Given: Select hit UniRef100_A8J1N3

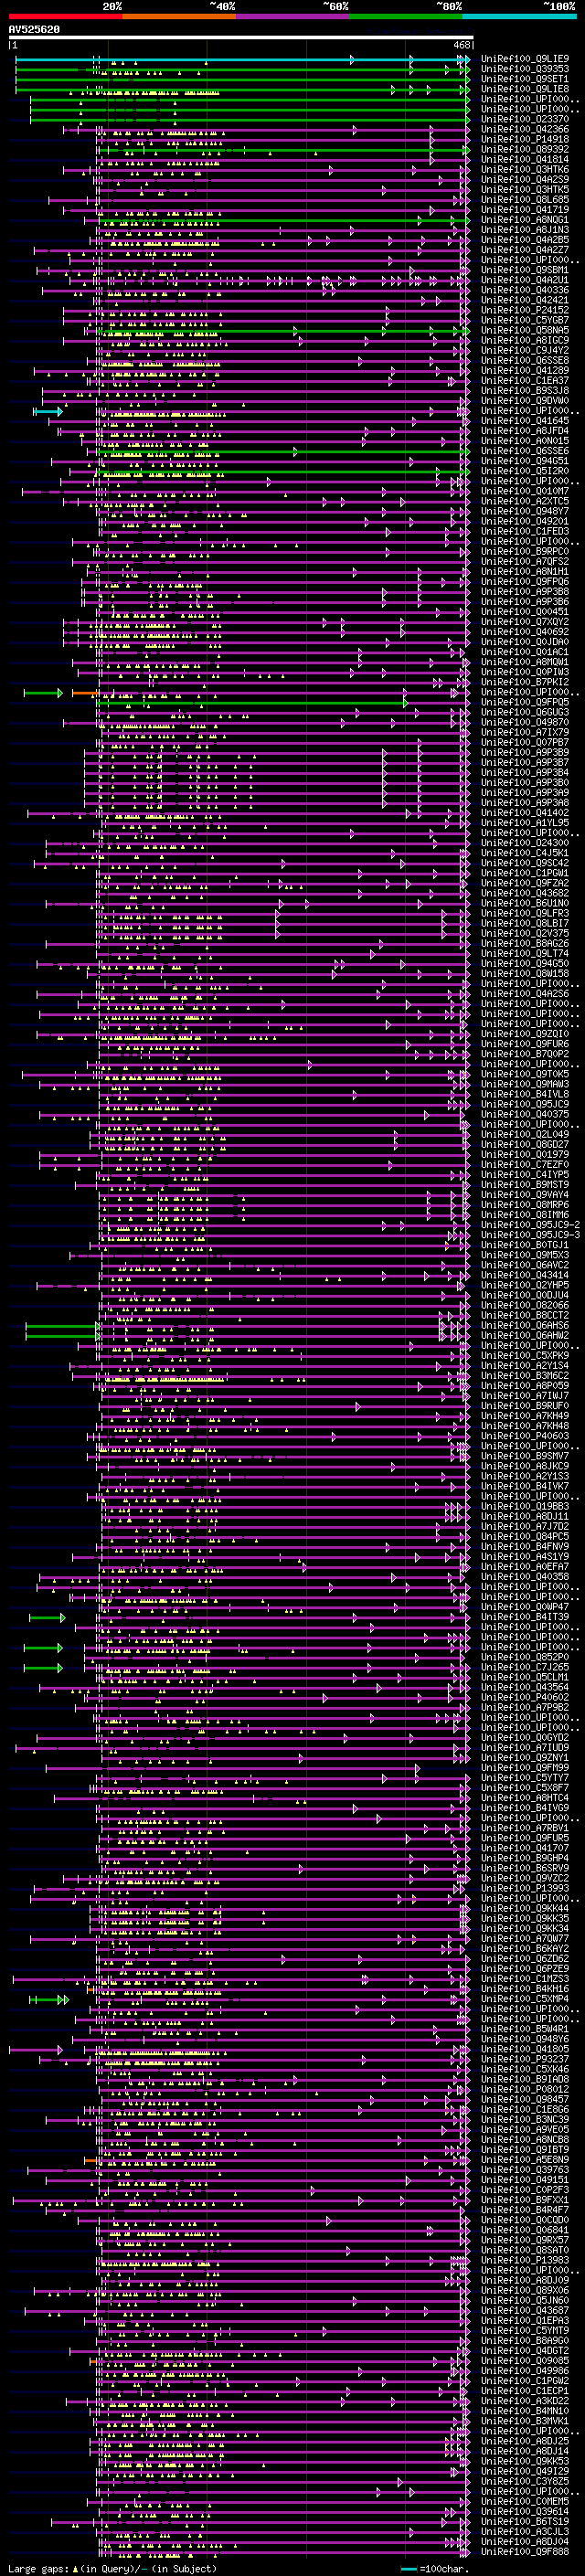Looking at the screenshot, I should tap(525, 230).
